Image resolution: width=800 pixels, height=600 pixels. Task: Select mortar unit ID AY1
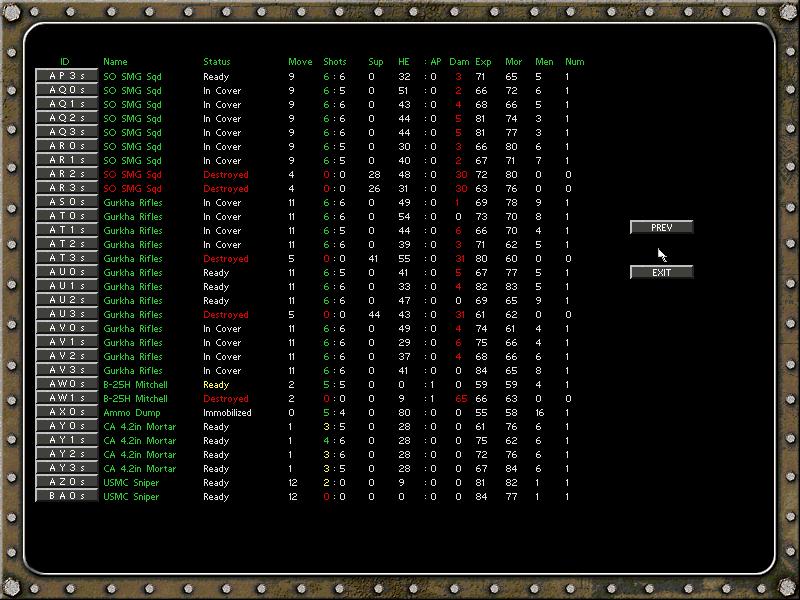[x=66, y=440]
